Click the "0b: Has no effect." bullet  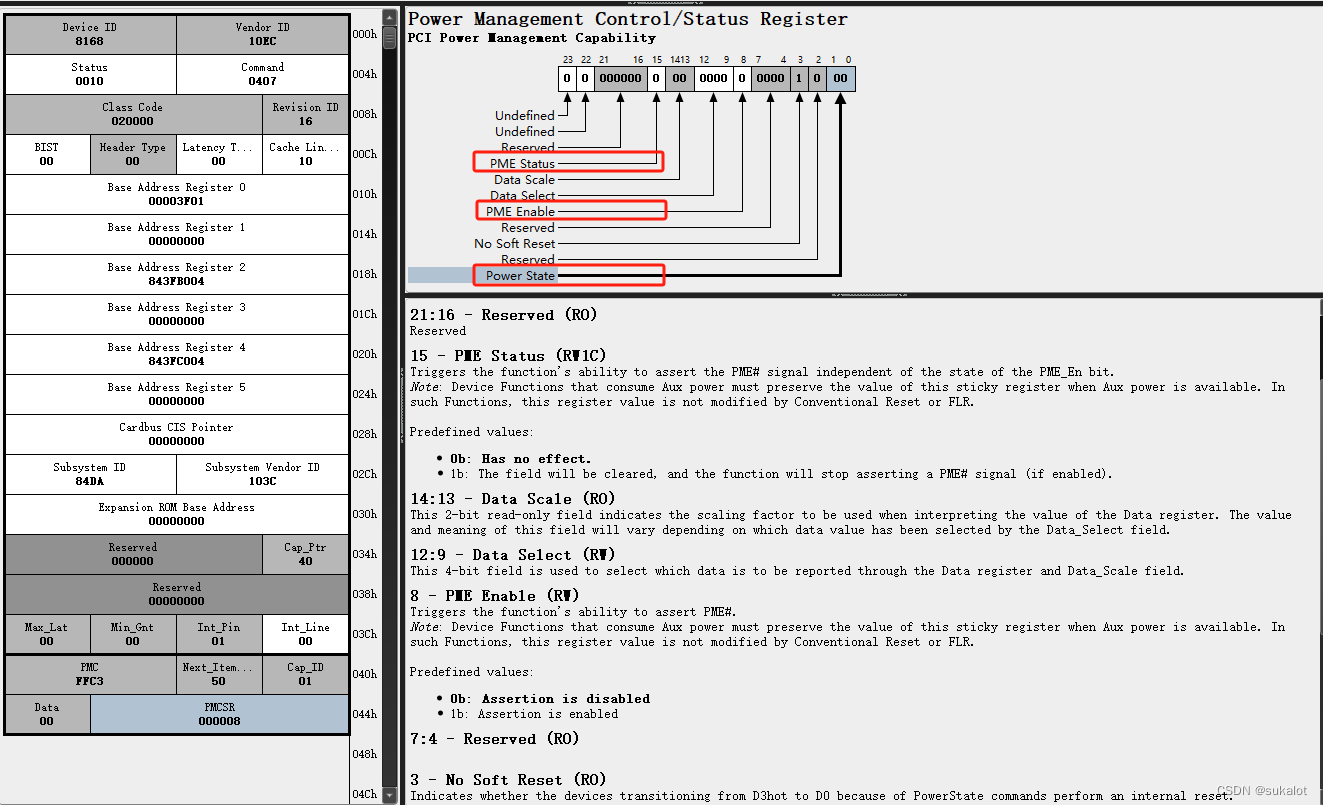521,459
